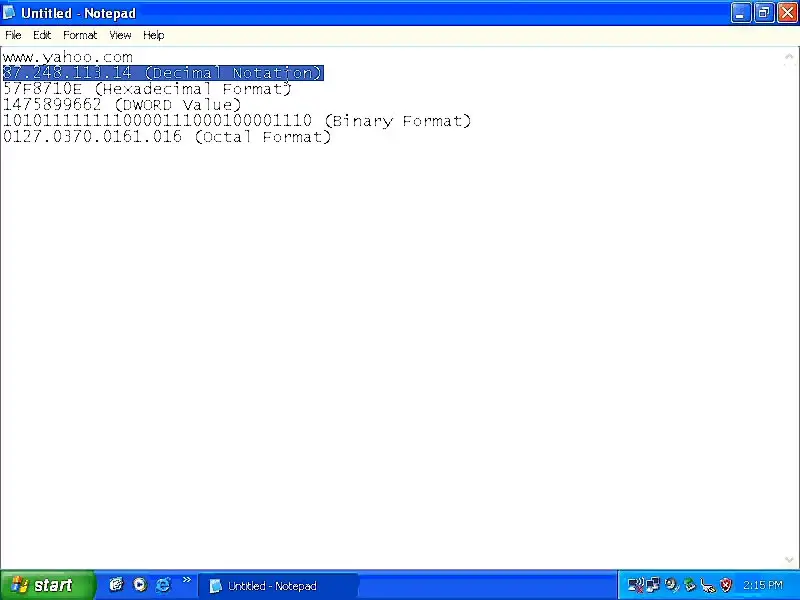
Task: Click the scrollbar down arrow
Action: point(789,560)
